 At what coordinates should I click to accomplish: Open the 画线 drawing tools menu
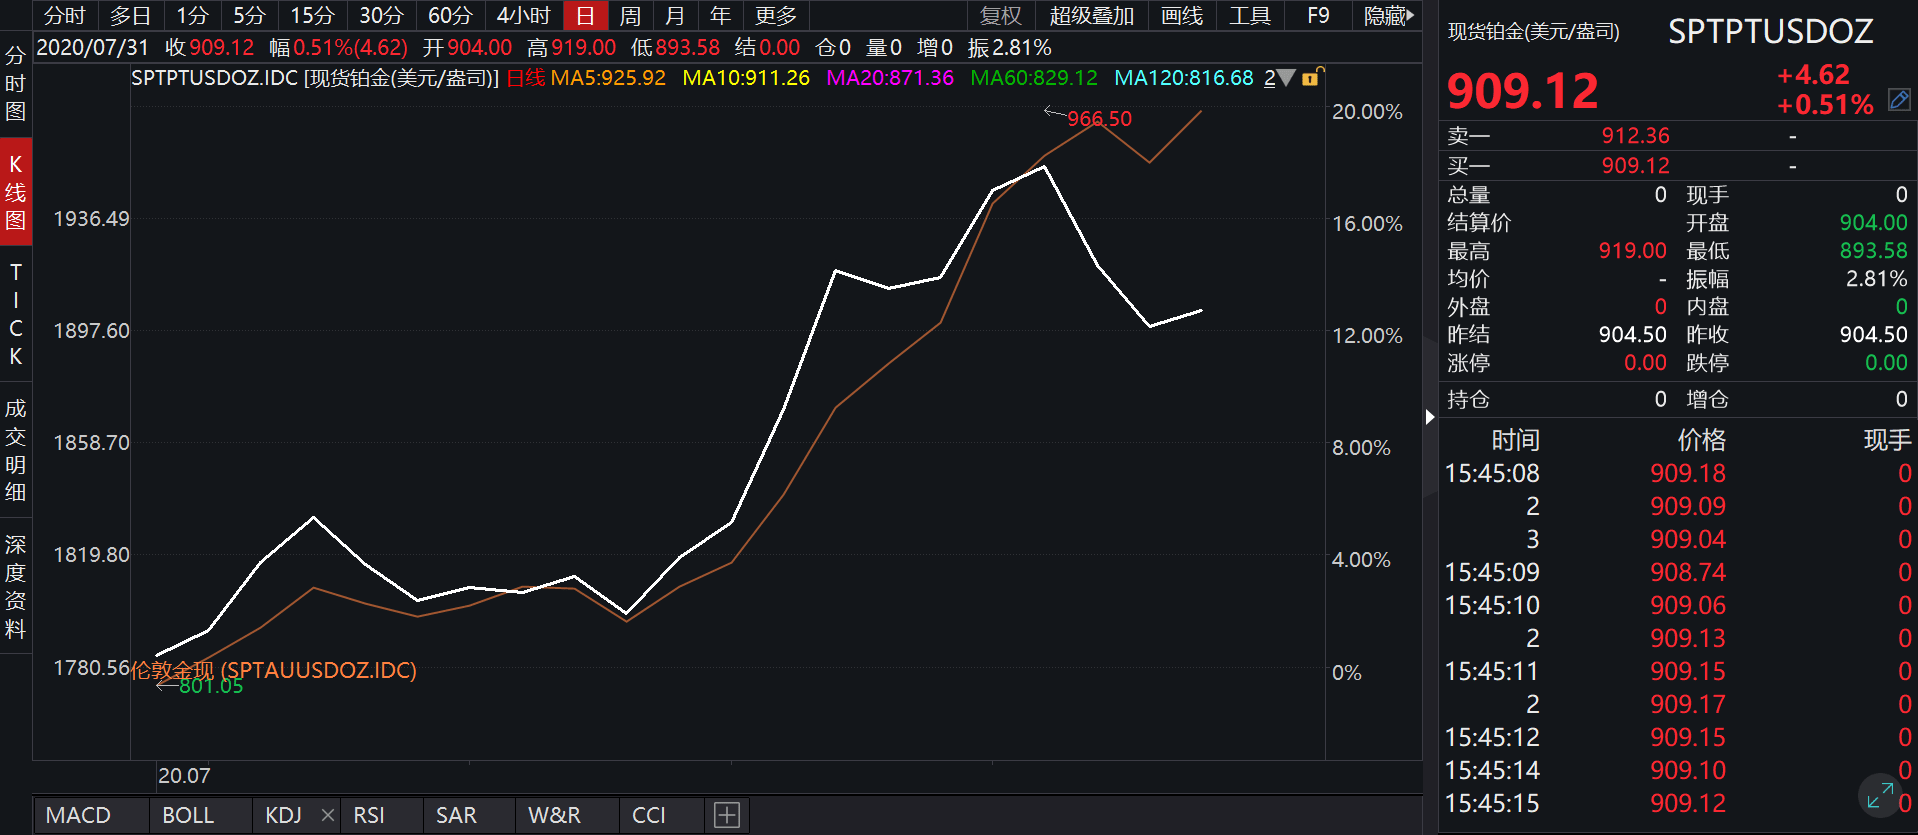click(x=1182, y=16)
